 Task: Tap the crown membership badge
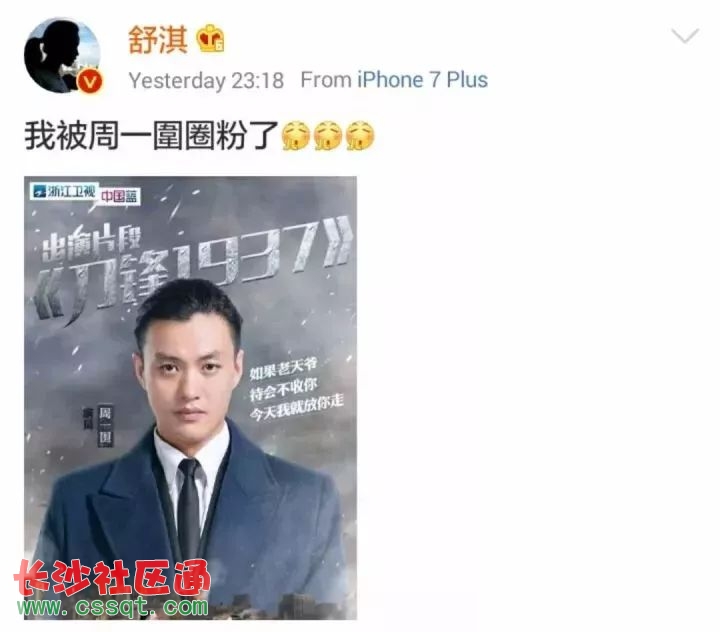[211, 38]
